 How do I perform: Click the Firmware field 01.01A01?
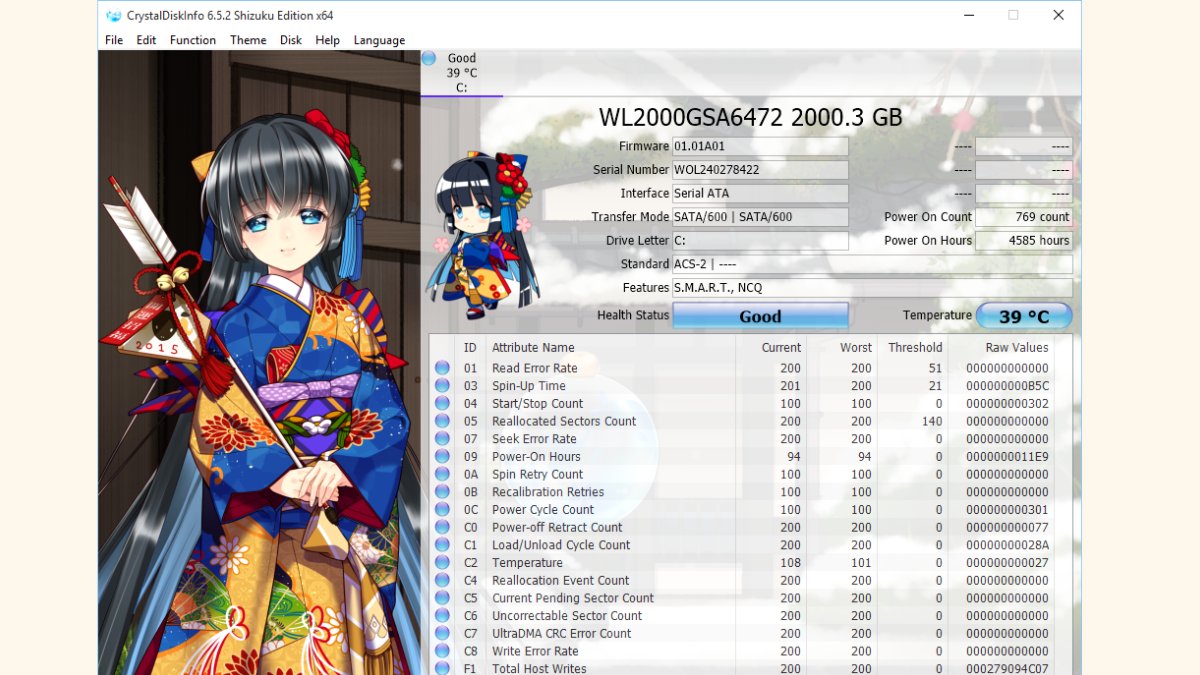coord(760,146)
